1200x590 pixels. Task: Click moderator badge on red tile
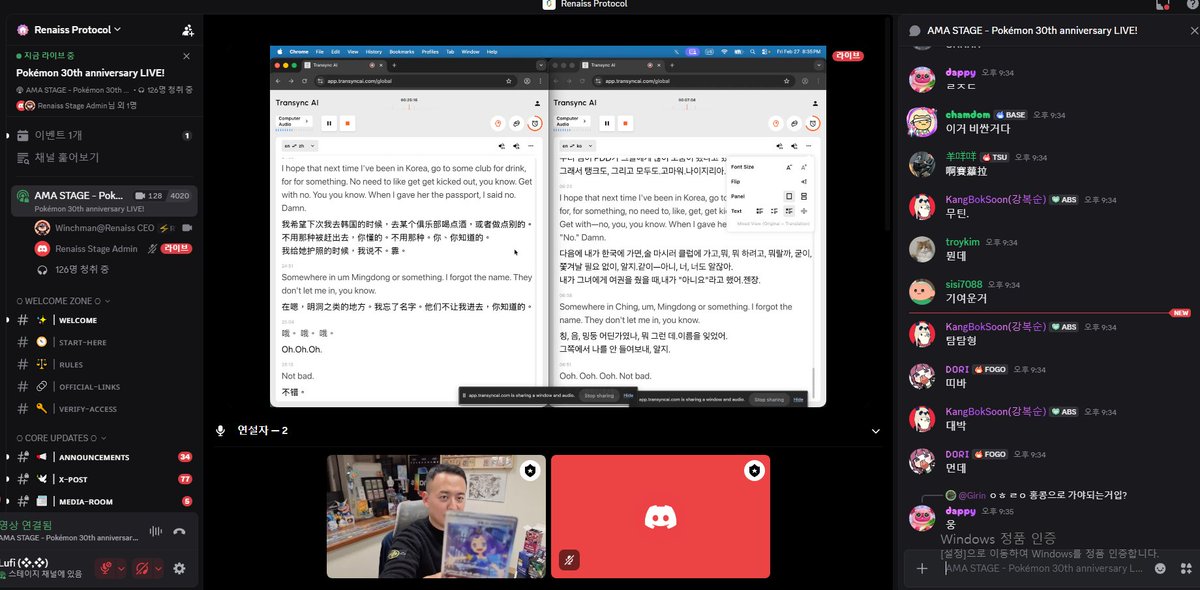click(754, 470)
